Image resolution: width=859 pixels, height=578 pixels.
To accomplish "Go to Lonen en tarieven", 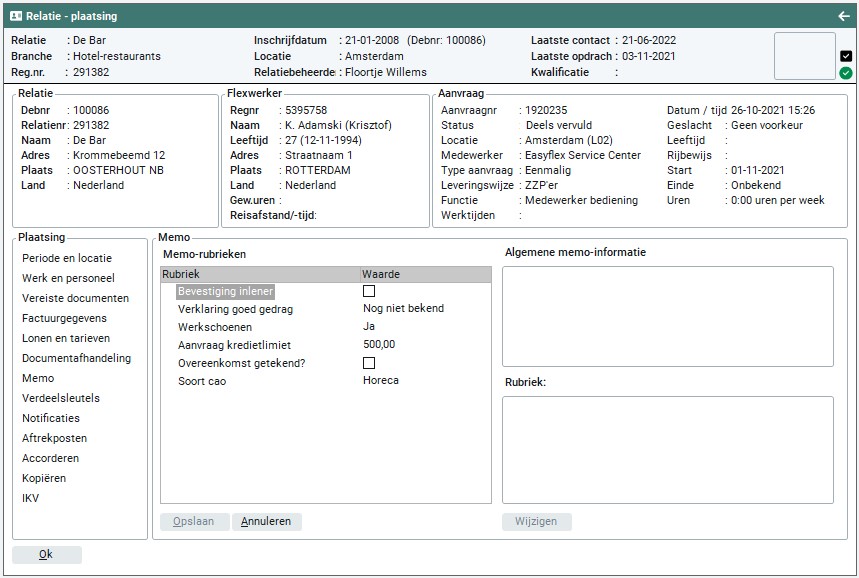I will (x=66, y=338).
